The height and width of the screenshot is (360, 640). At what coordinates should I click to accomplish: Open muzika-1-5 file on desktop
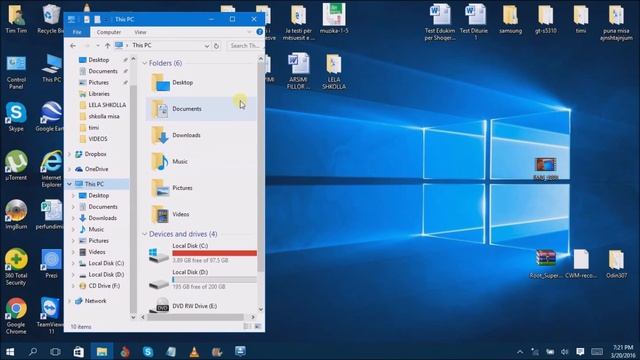pos(334,19)
